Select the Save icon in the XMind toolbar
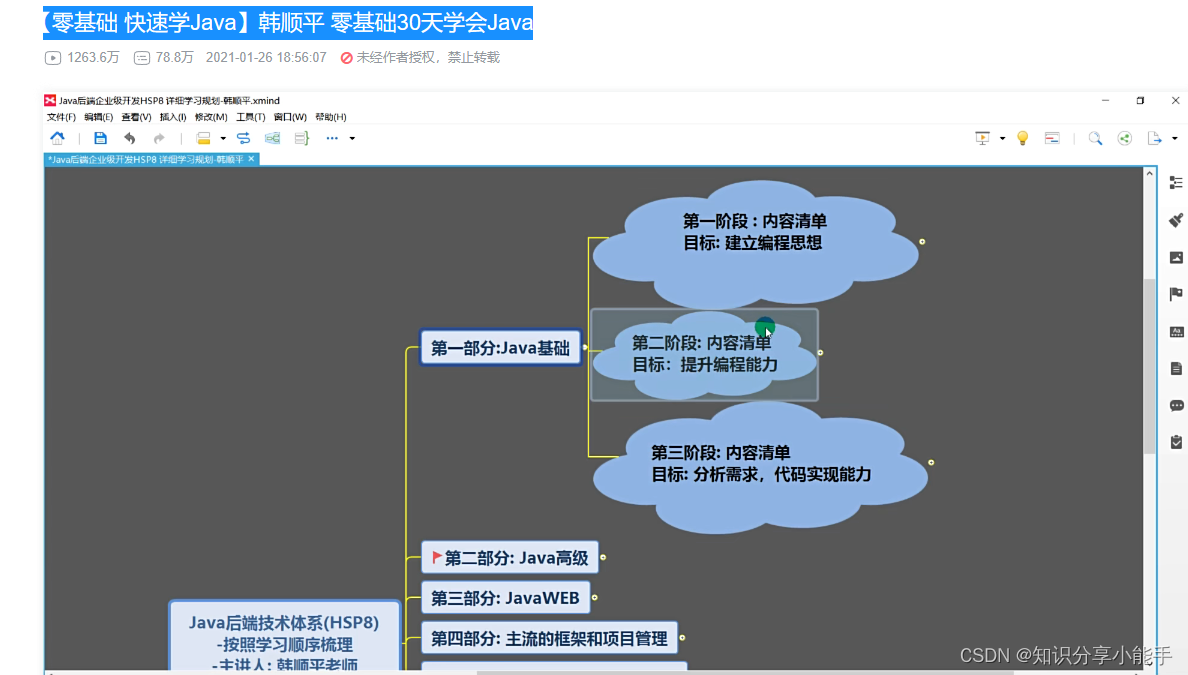The width and height of the screenshot is (1188, 675). point(100,138)
